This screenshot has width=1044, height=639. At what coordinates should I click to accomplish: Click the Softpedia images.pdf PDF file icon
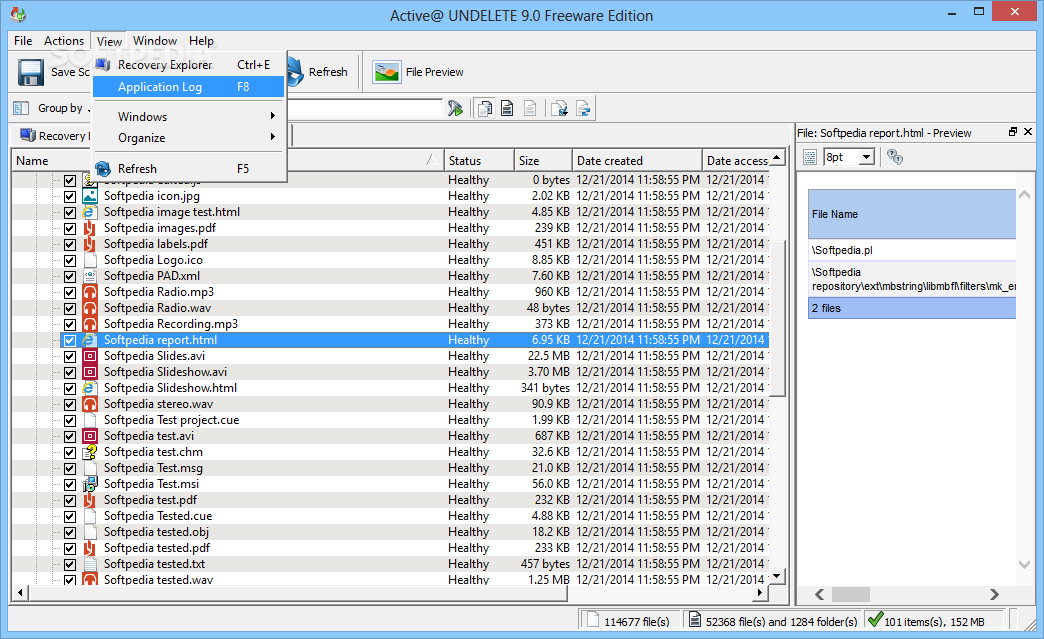[x=90, y=228]
